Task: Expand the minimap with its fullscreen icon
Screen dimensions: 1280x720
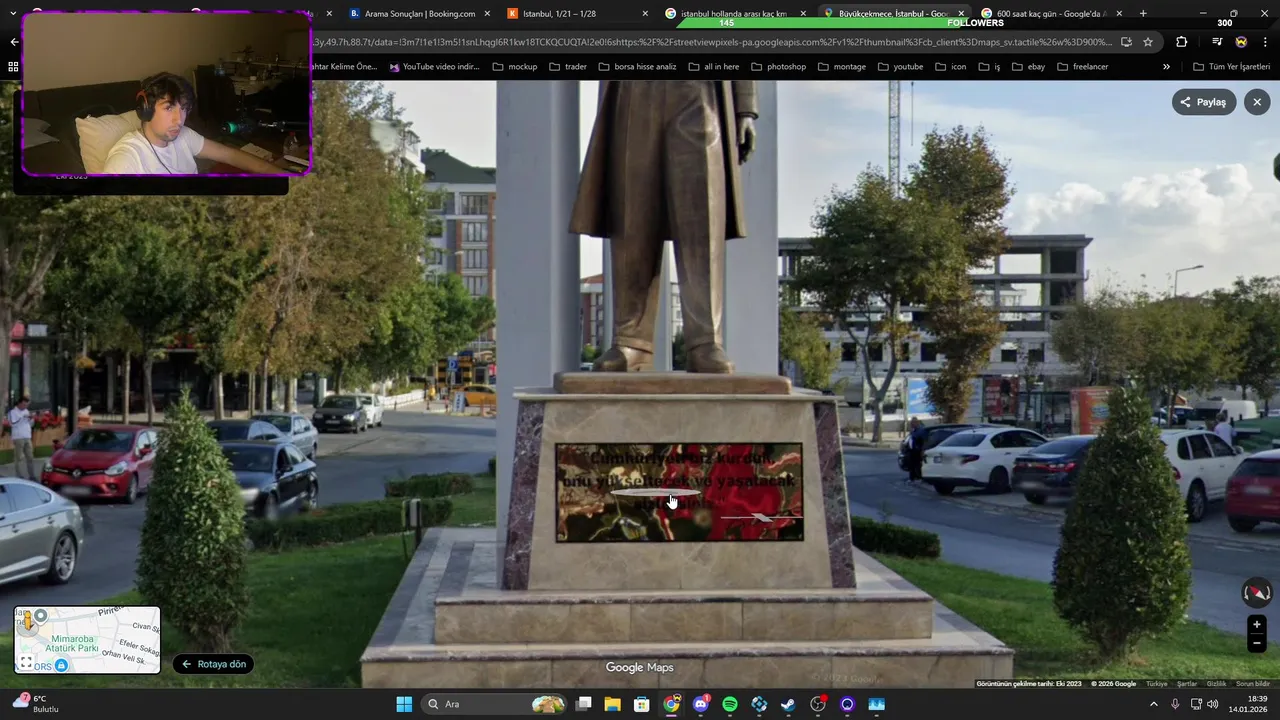Action: 26,662
